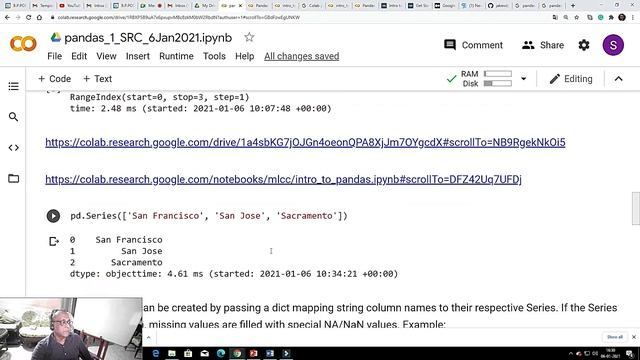Click the Disk usage bar
This screenshot has height=360, width=640.
click(498, 84)
